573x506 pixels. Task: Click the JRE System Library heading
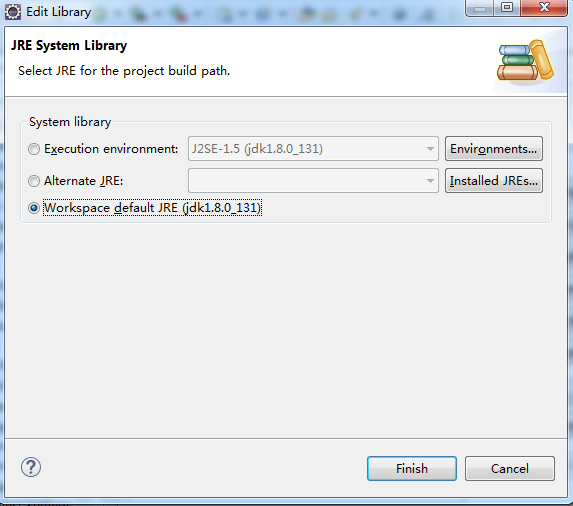69,46
